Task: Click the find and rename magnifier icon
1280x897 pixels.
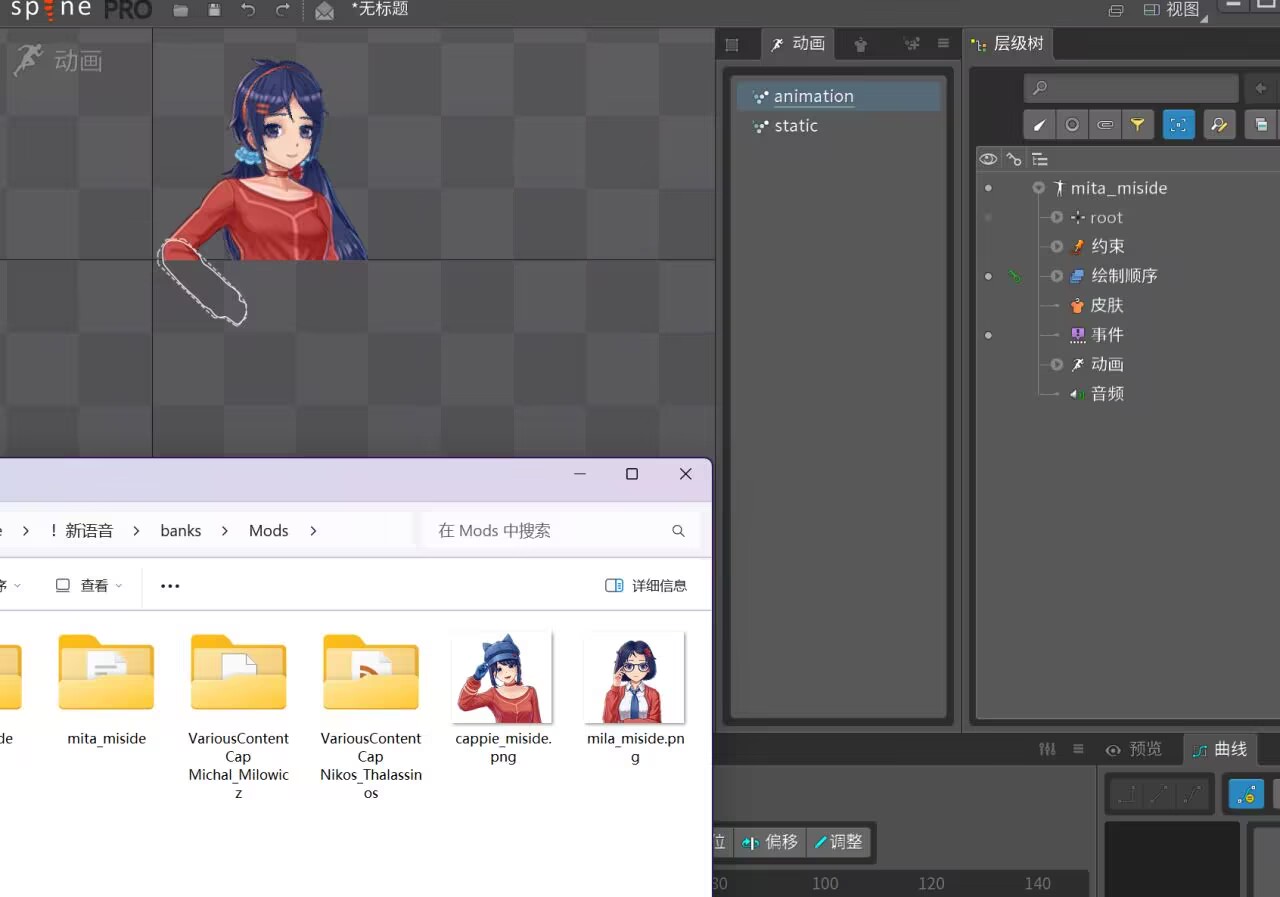Action: (x=1218, y=125)
